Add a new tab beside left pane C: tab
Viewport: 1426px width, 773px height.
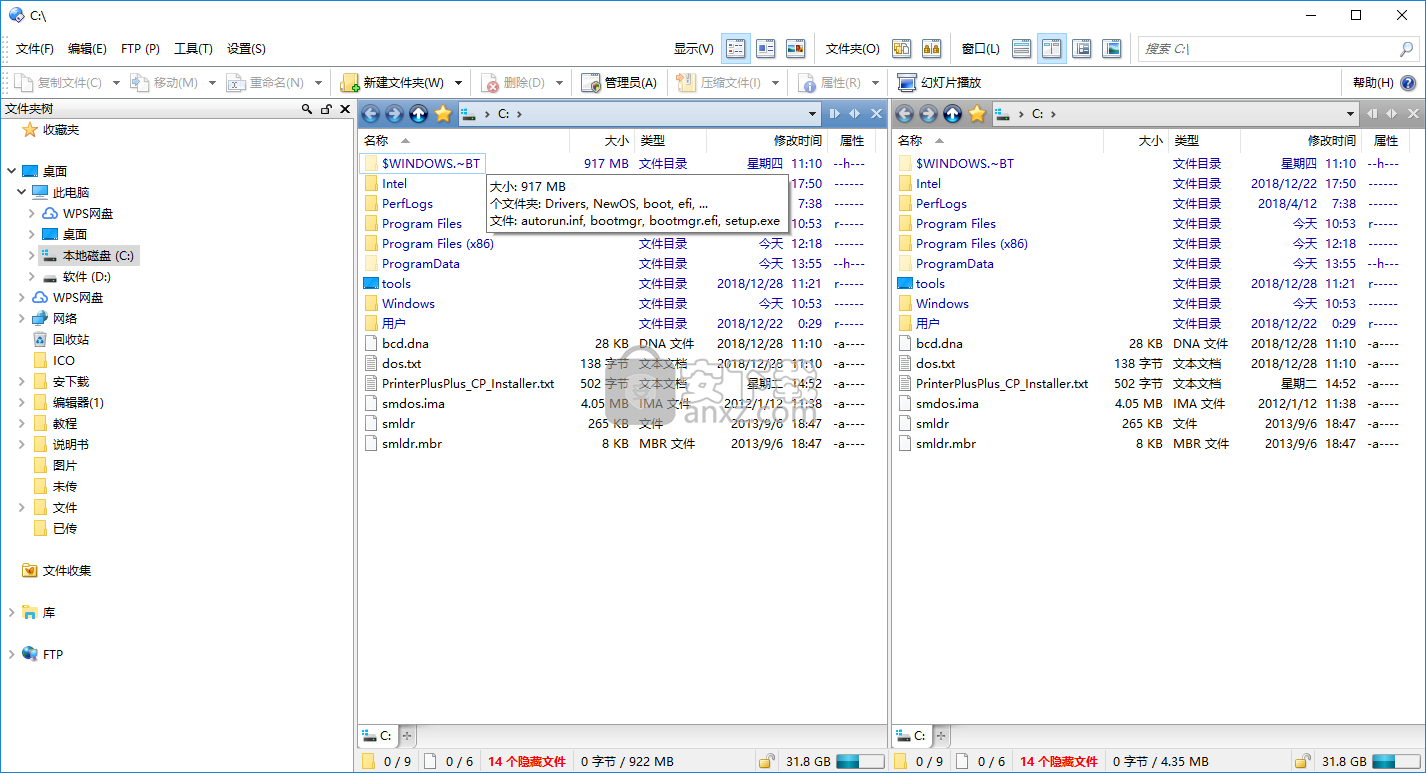tap(408, 736)
